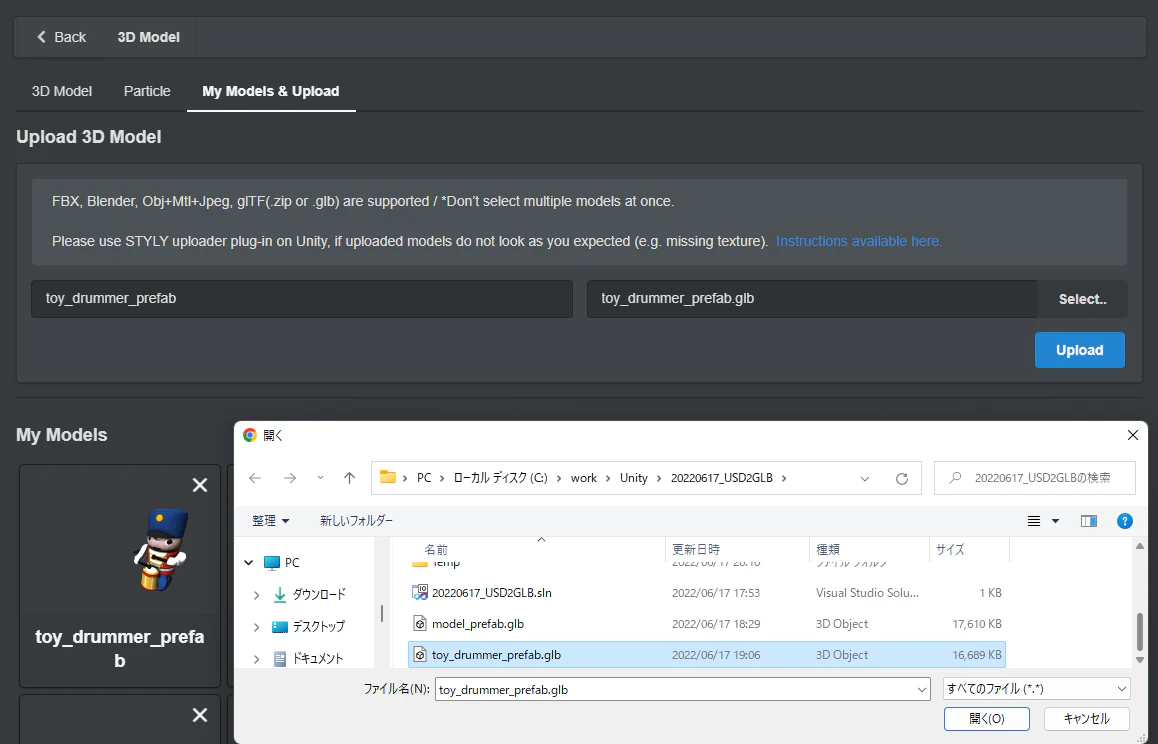Viewport: 1158px width, 744px height.
Task: Open recent locations dropdown in file dialog
Action: coord(320,478)
